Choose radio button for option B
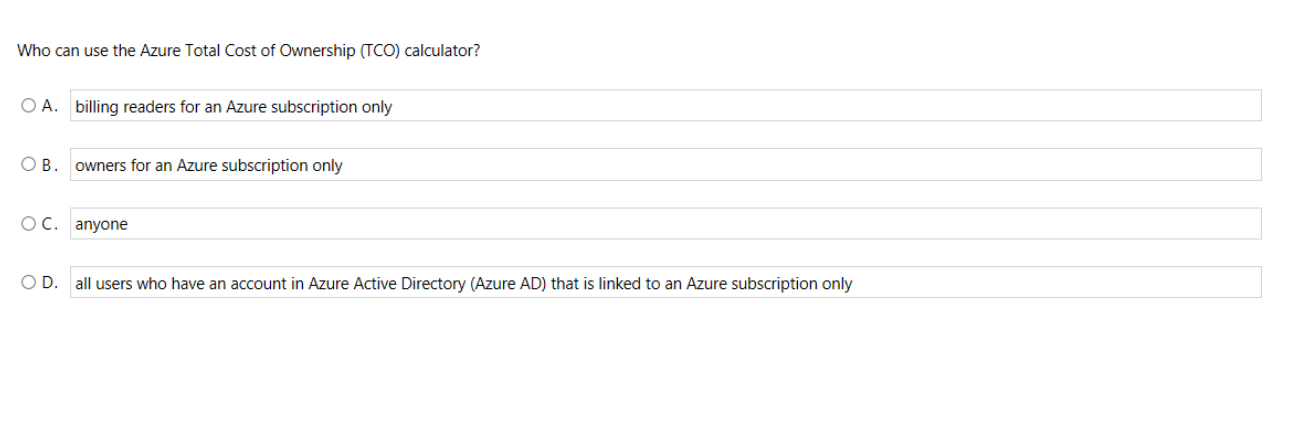This screenshot has width=1297, height=427. point(26,165)
